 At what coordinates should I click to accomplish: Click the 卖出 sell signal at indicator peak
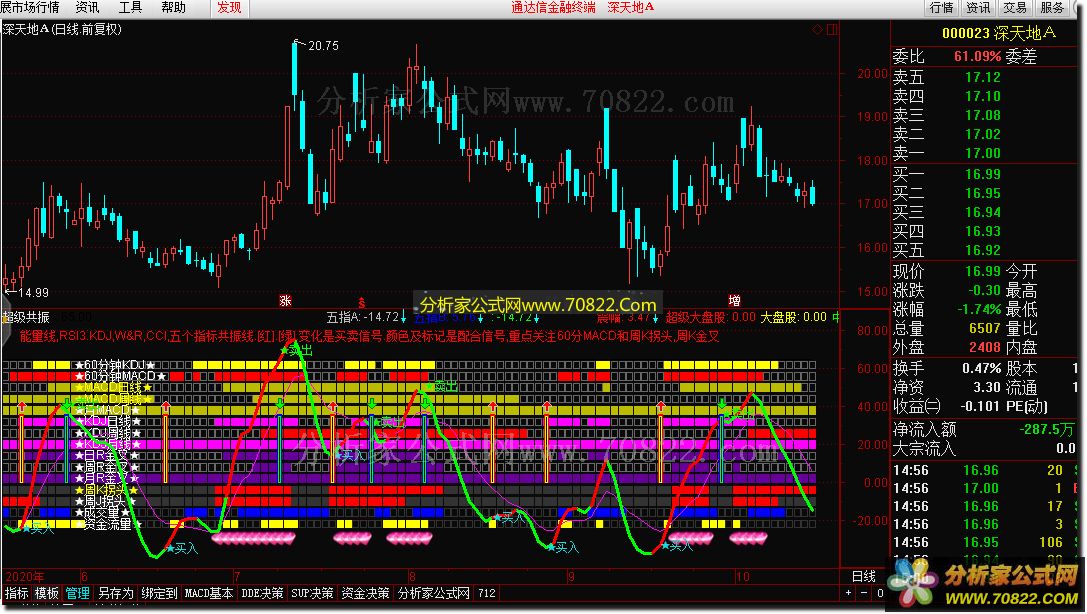pos(296,351)
